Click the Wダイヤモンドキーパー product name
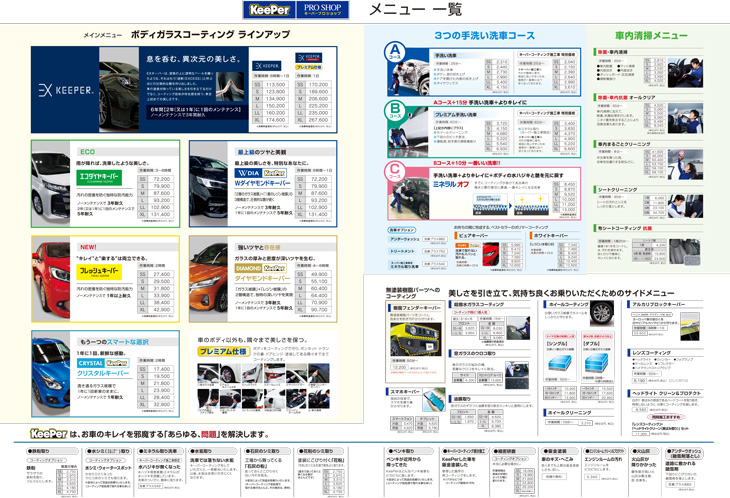 point(262,183)
